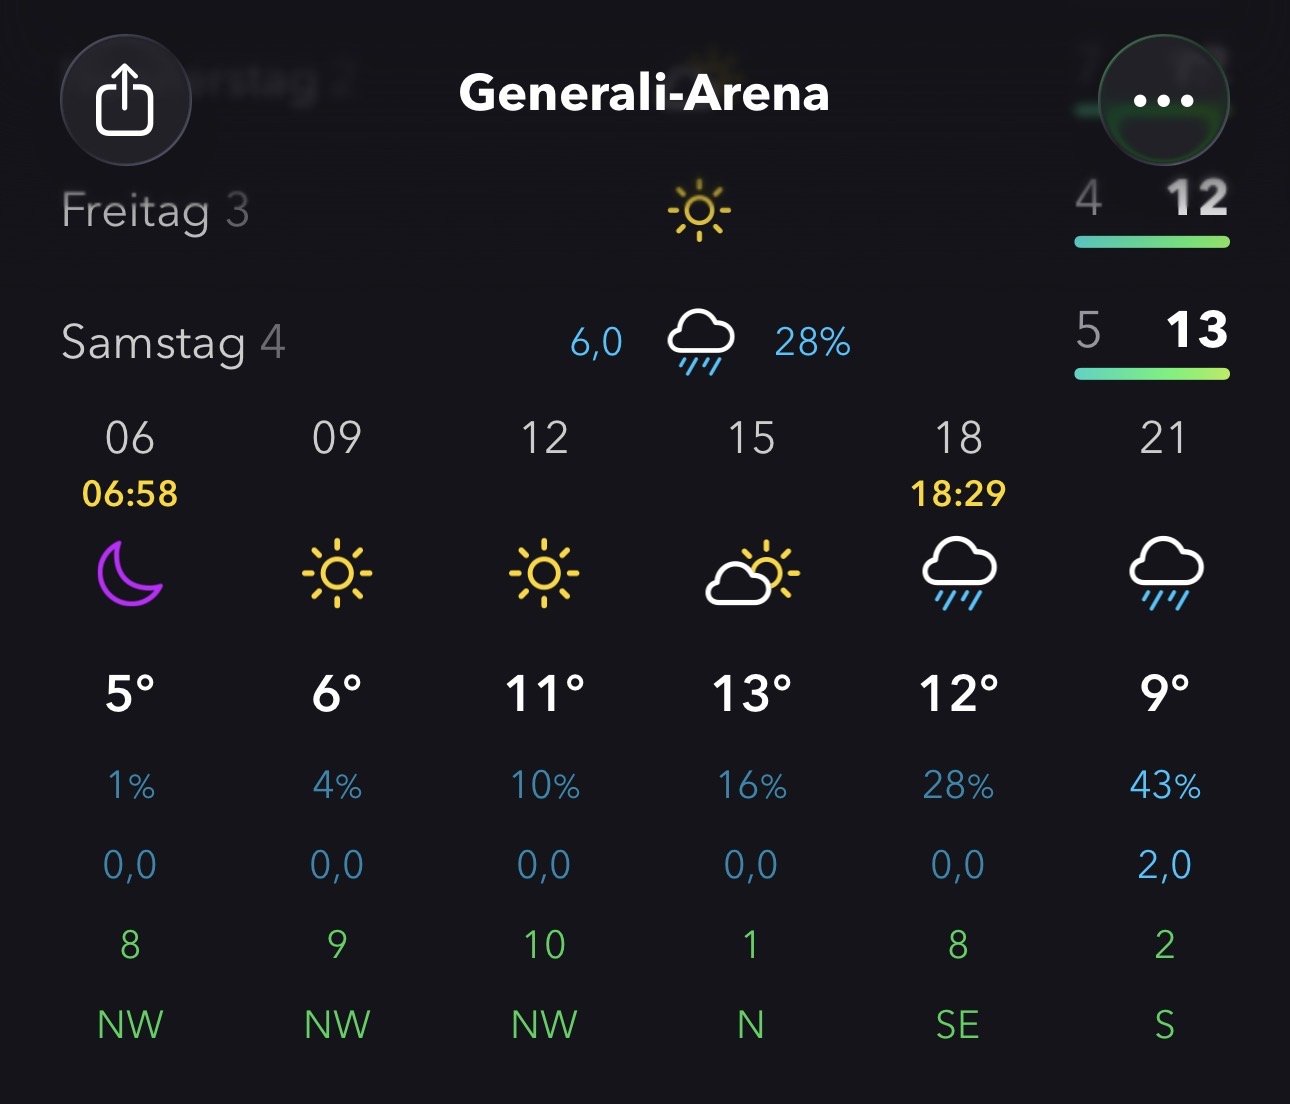Click the partly cloudy icon at 15
This screenshot has height=1104, width=1290.
752,574
